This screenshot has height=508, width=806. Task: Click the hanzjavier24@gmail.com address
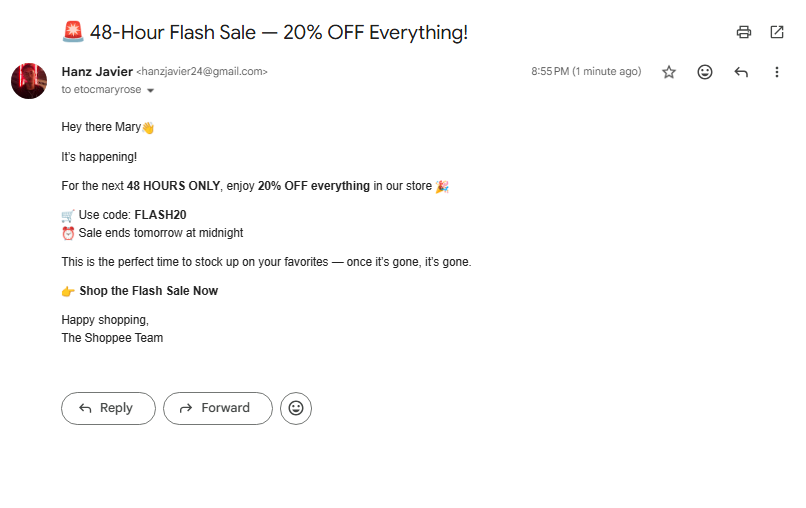point(202,72)
